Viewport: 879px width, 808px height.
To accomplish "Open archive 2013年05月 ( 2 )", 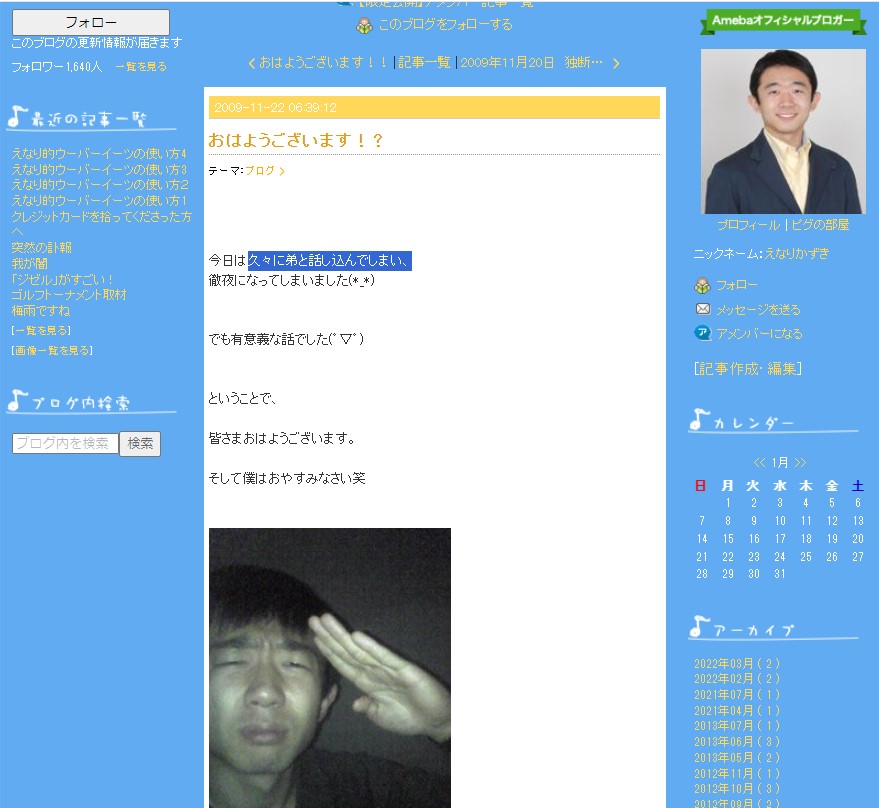I will pos(737,758).
